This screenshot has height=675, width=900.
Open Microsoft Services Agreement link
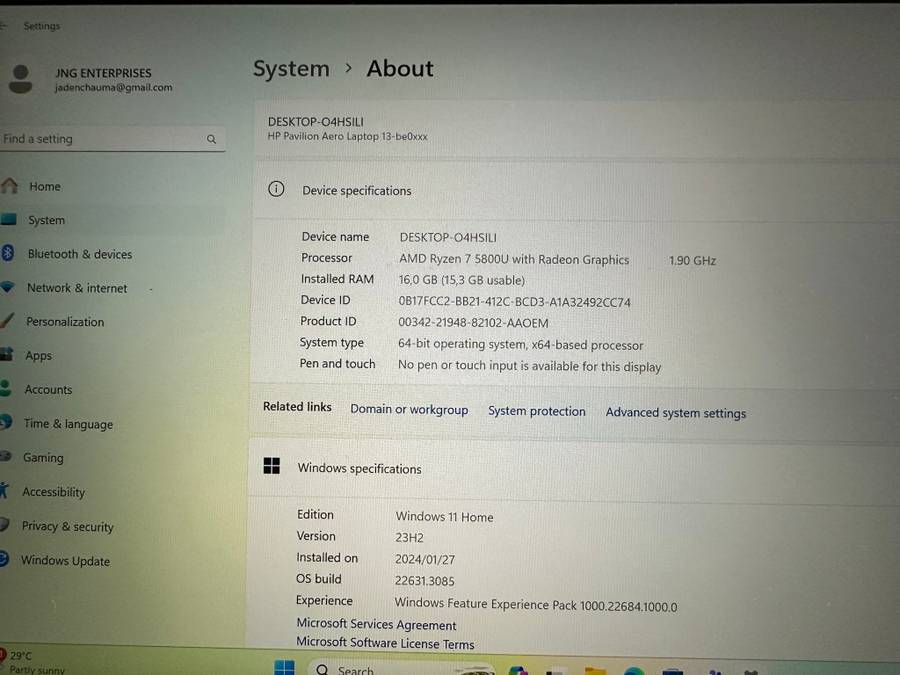pos(376,624)
